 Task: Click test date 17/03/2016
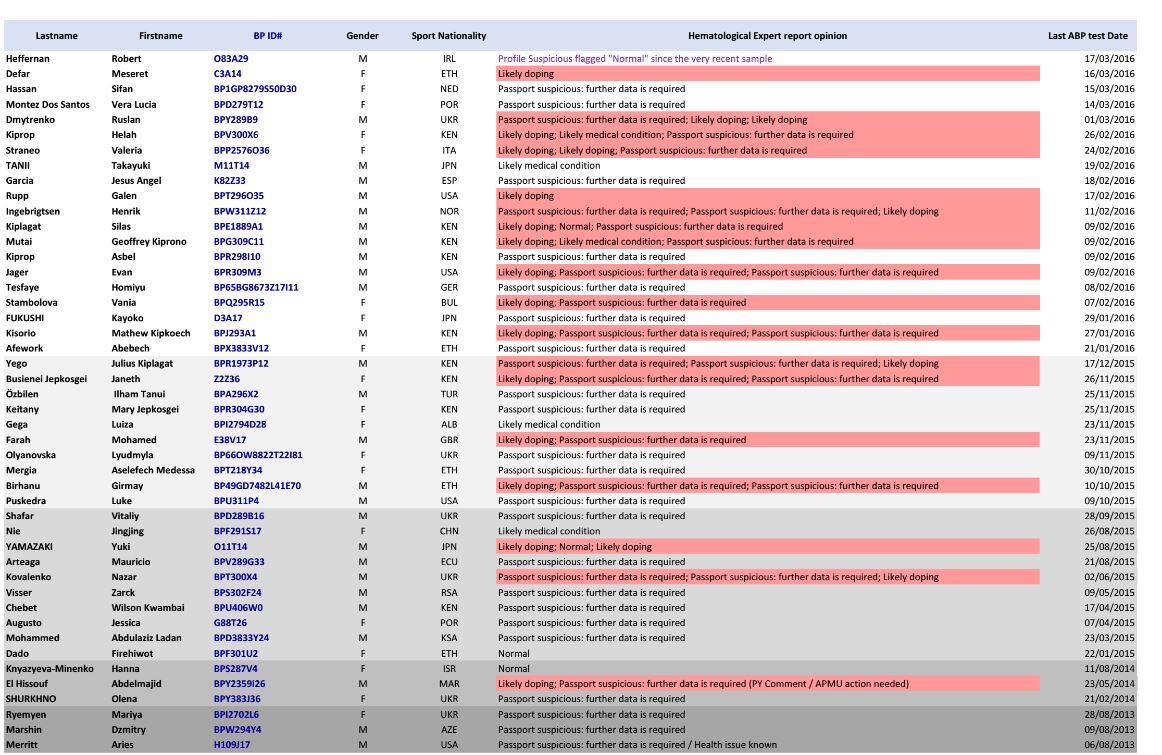1109,59
